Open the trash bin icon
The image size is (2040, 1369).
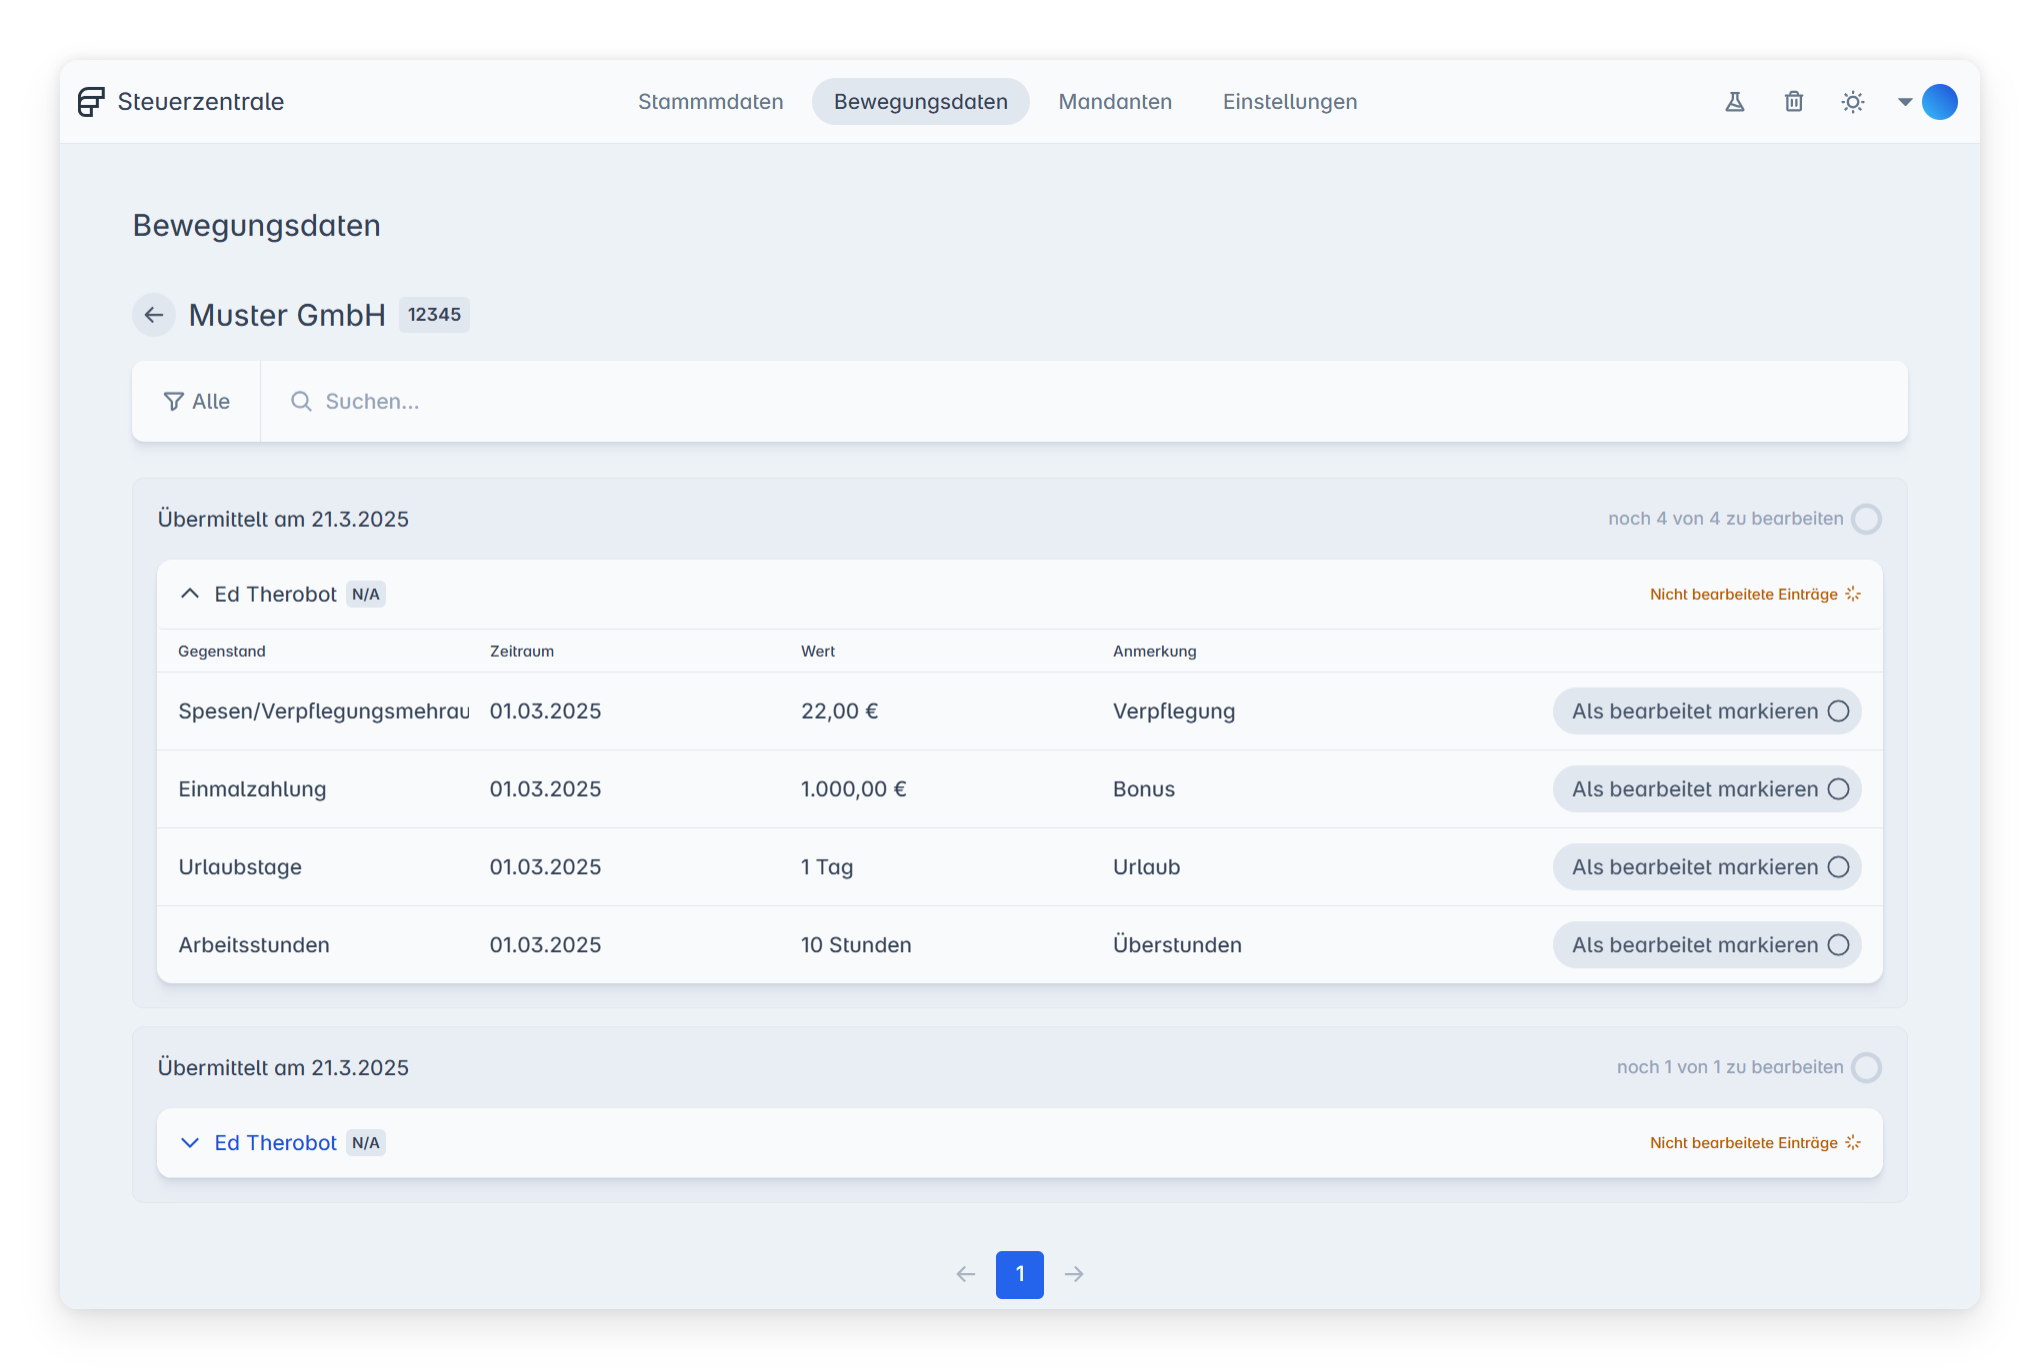coord(1794,102)
